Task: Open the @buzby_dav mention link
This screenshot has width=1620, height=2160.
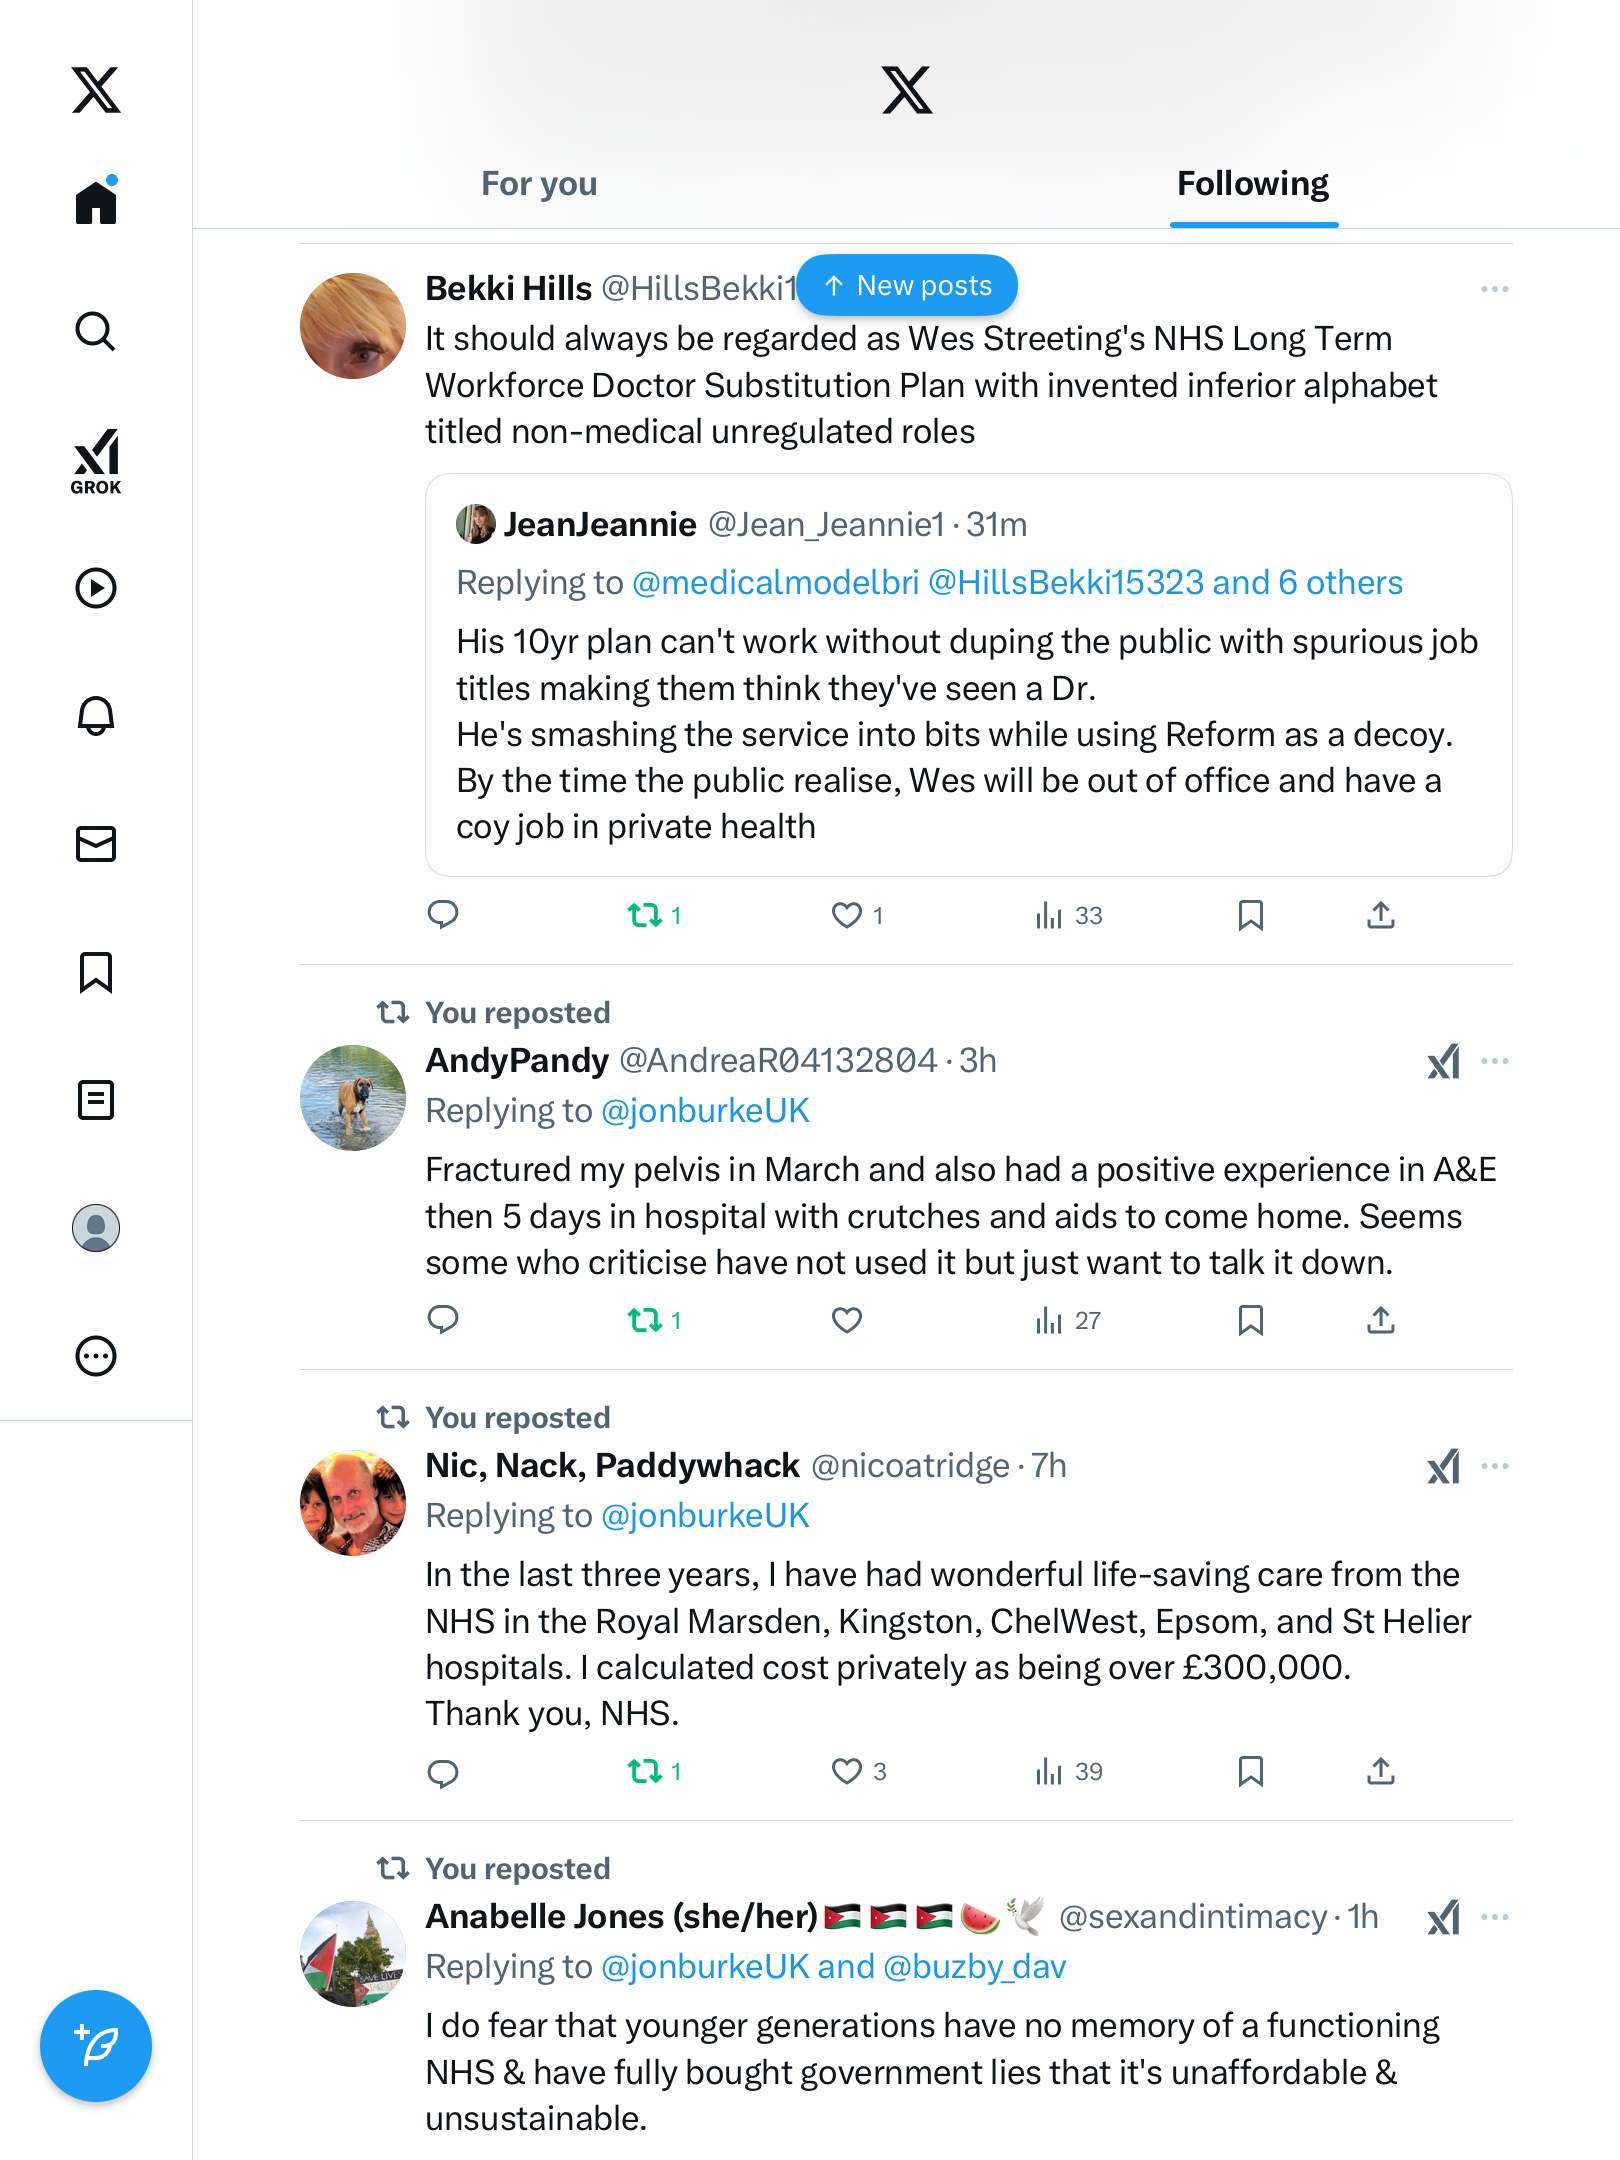Action: tap(974, 1967)
